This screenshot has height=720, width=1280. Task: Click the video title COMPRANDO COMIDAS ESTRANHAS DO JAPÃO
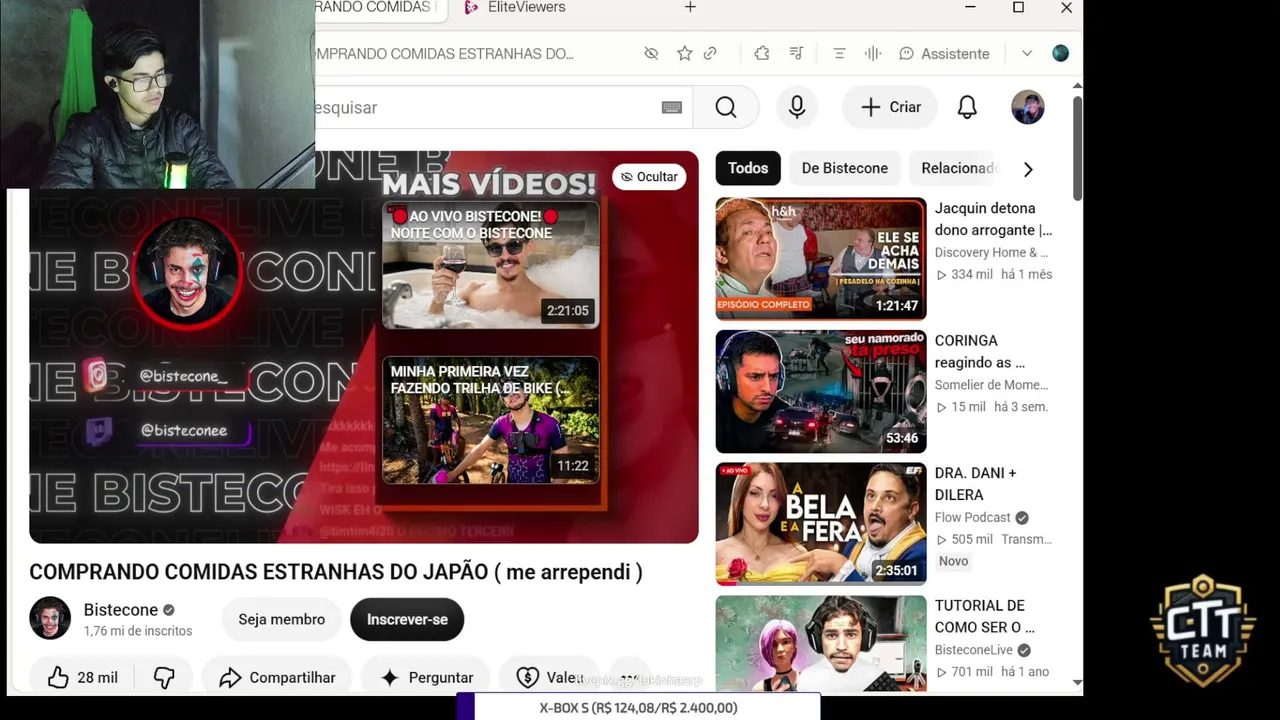(x=336, y=572)
